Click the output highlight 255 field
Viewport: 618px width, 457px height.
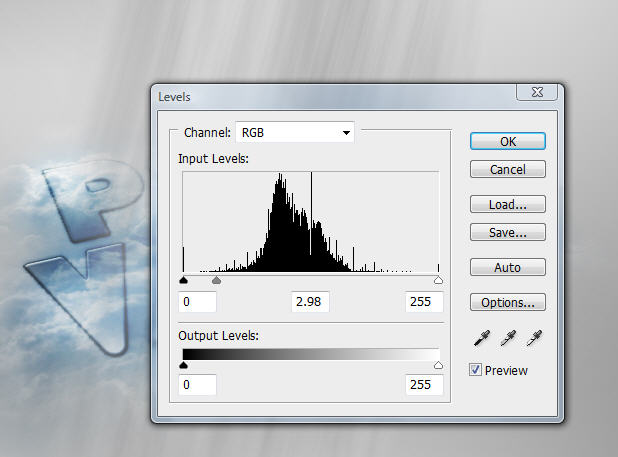[424, 385]
